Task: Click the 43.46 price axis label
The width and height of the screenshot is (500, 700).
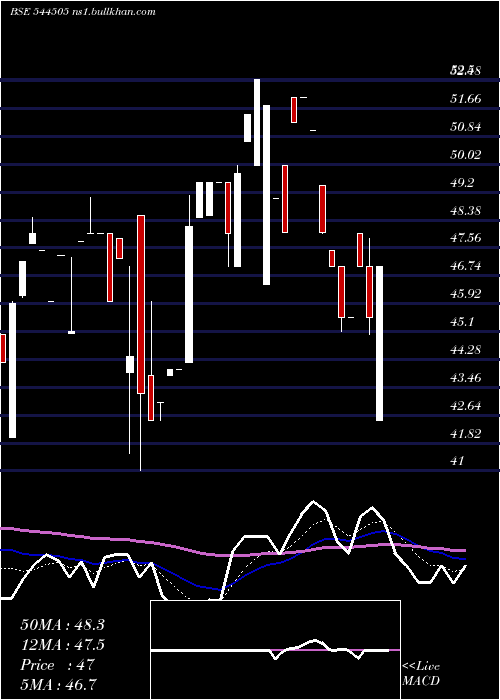Action: [x=466, y=378]
